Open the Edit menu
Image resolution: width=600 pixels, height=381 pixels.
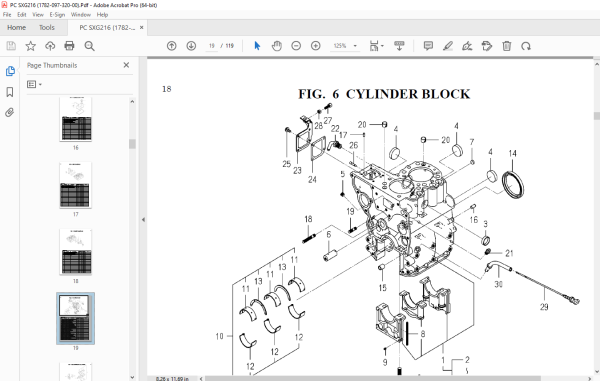click(x=22, y=15)
